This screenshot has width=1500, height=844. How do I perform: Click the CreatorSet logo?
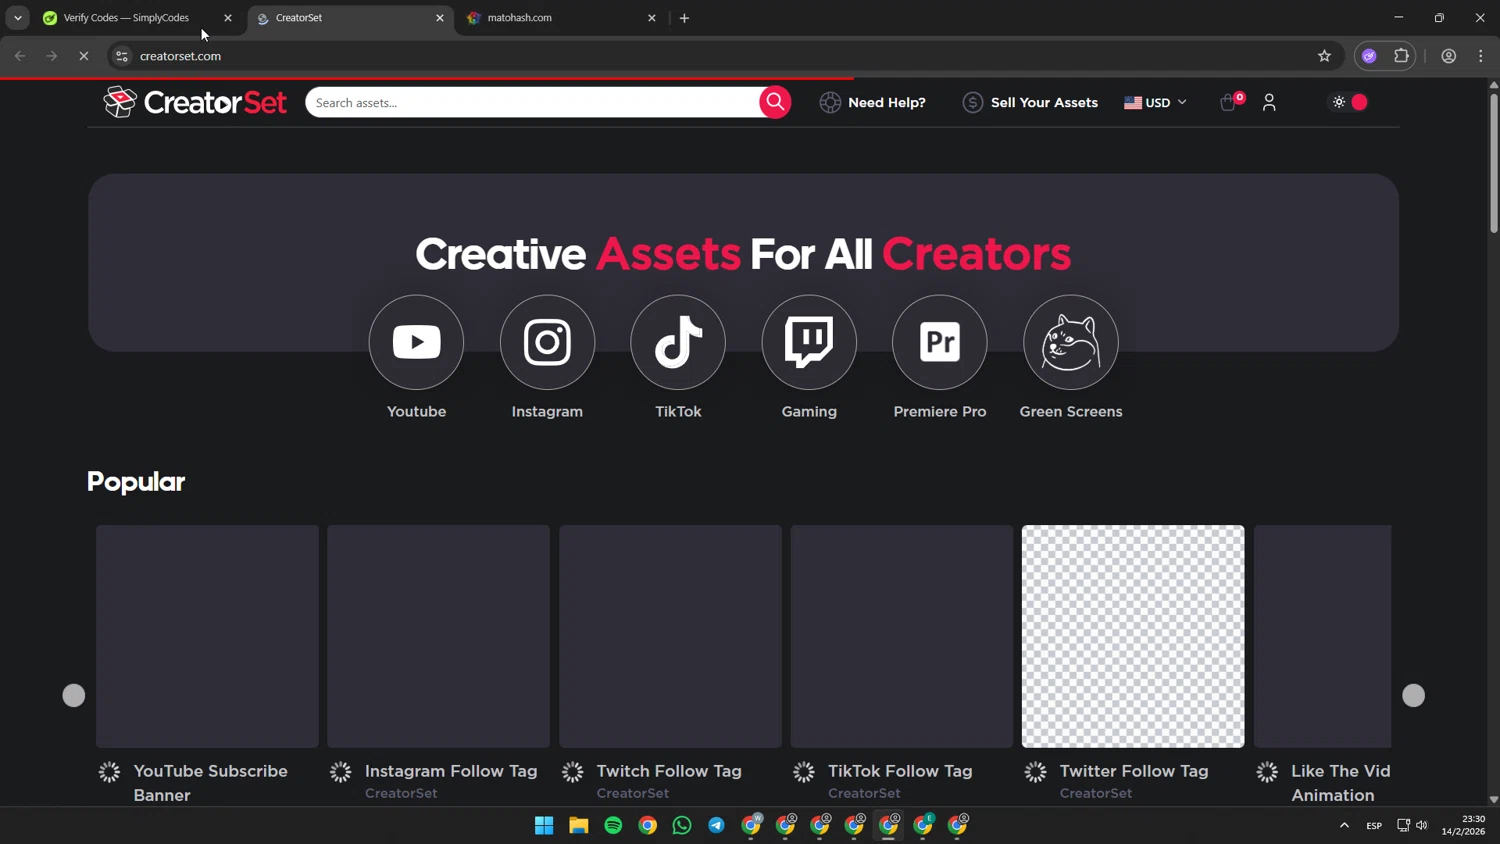pyautogui.click(x=195, y=102)
